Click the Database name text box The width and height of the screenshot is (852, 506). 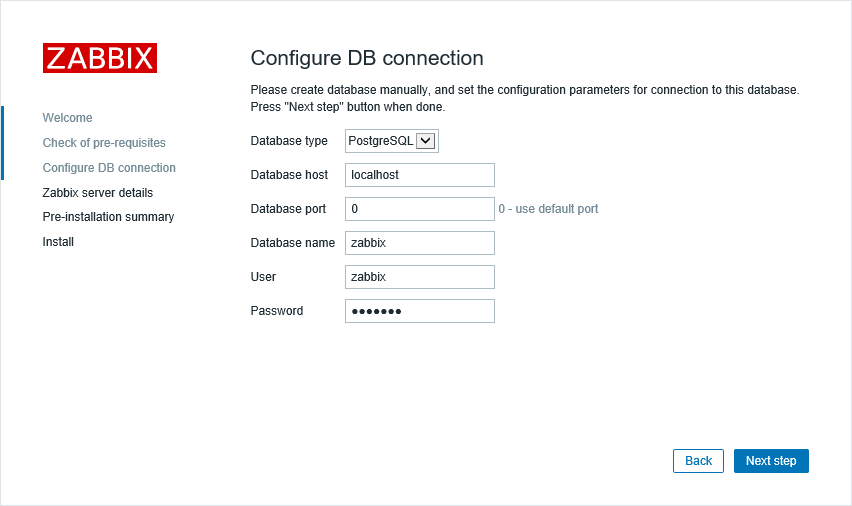tap(419, 243)
